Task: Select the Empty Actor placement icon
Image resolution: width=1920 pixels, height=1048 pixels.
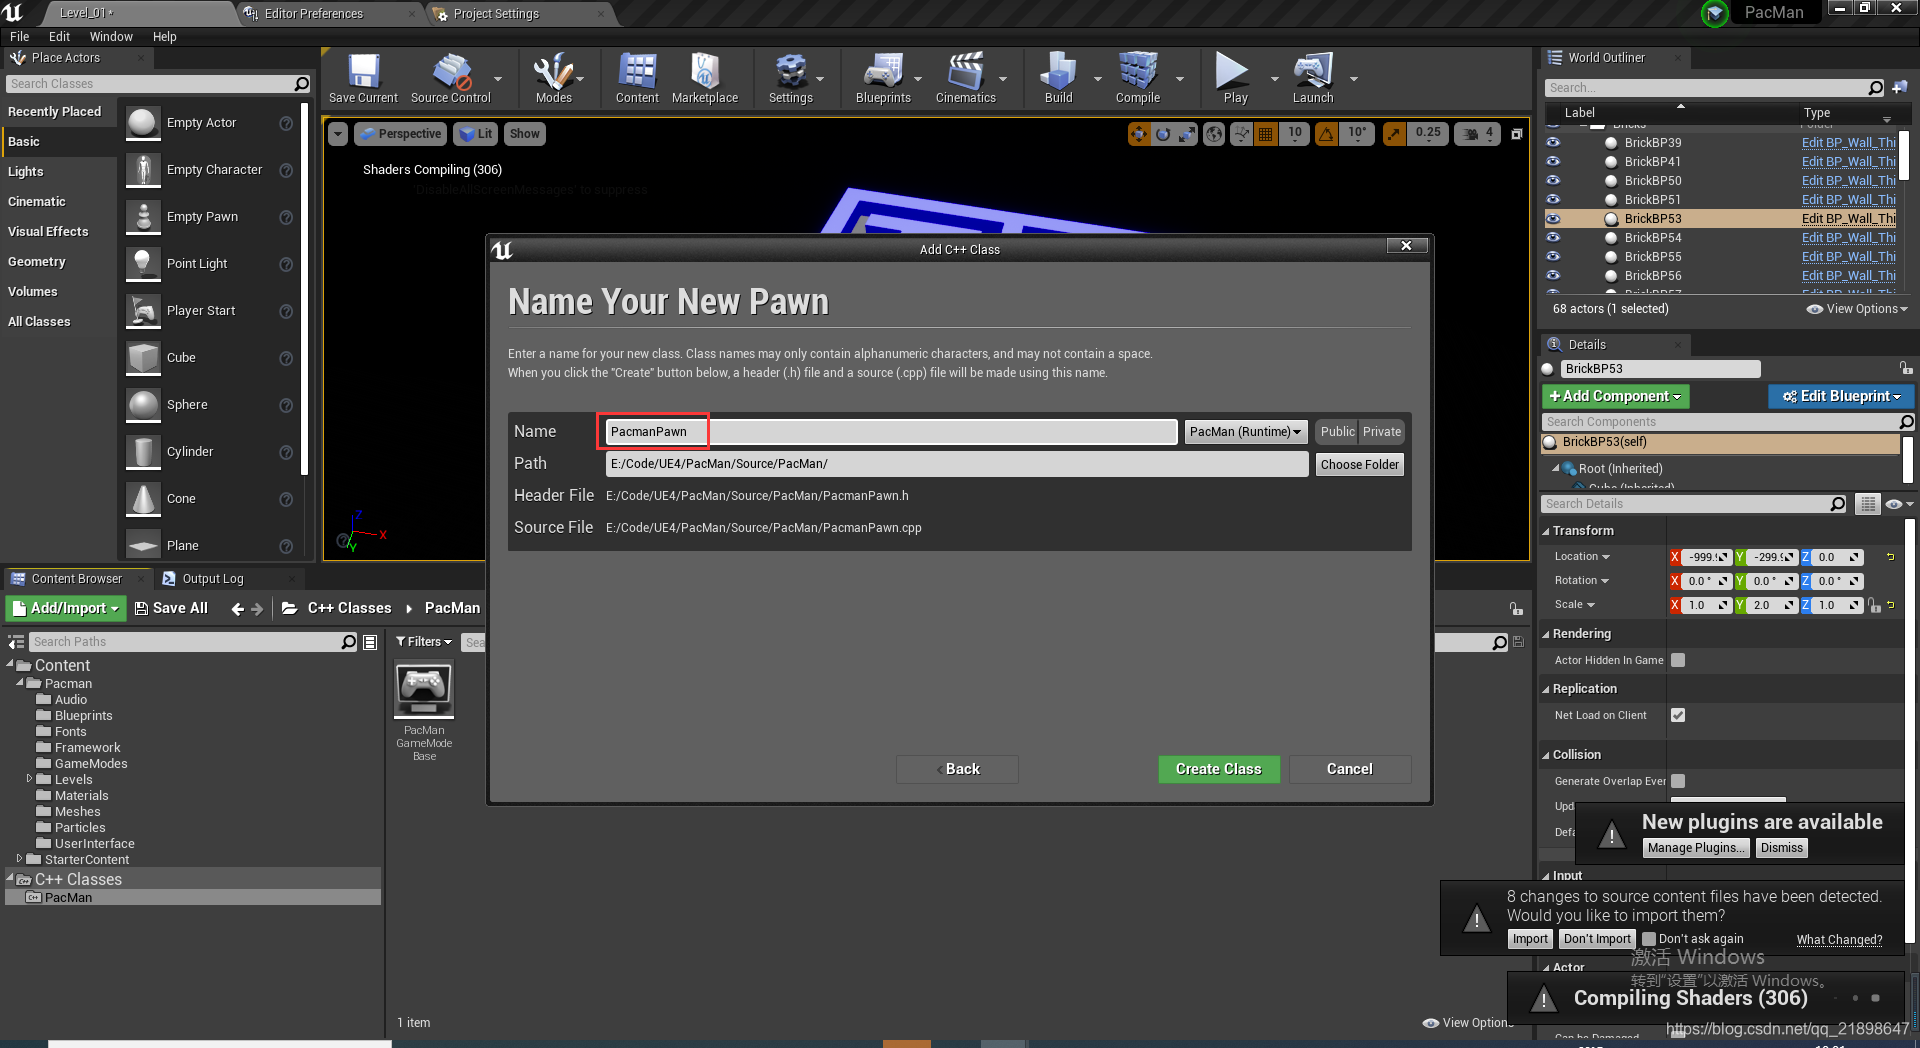Action: [143, 123]
